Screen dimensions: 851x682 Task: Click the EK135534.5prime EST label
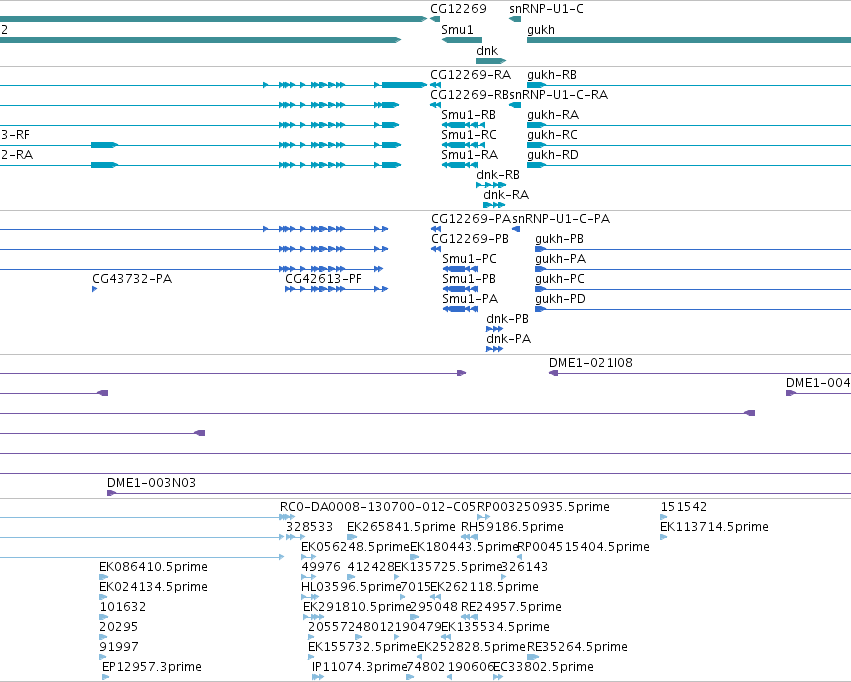496,627
